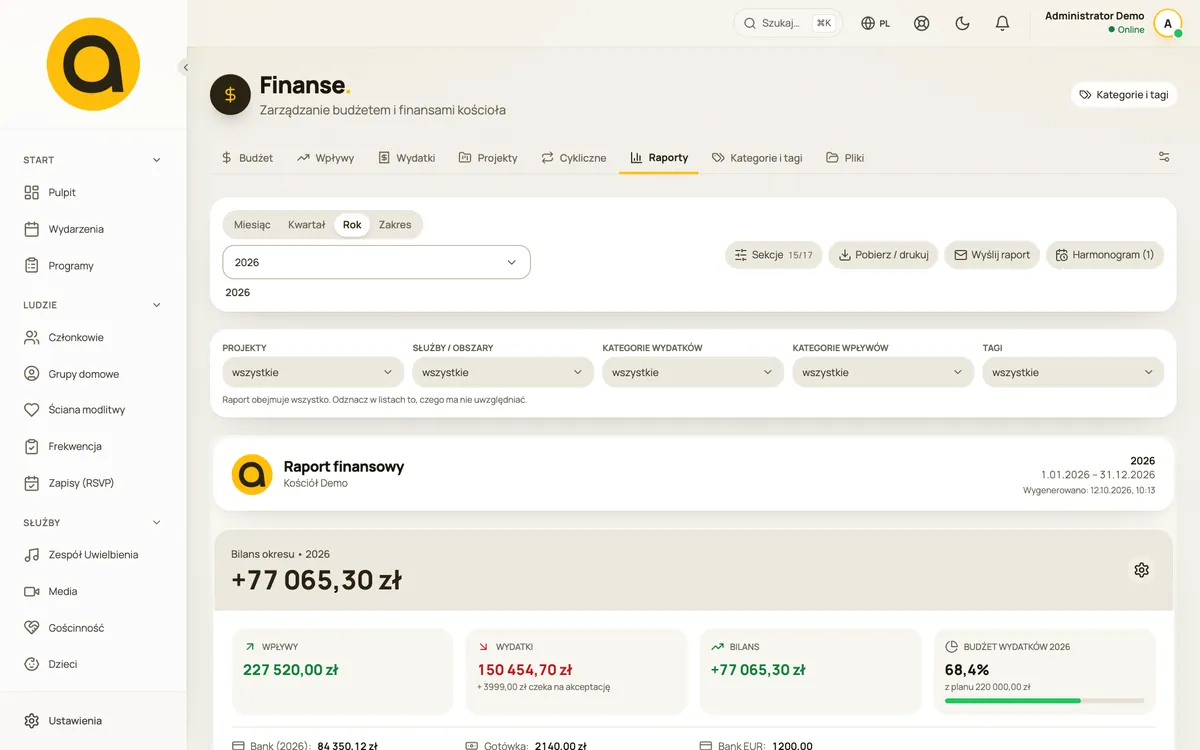Open Zespół Uwielbienia in sidebar
This screenshot has height=750, width=1200.
93,555
